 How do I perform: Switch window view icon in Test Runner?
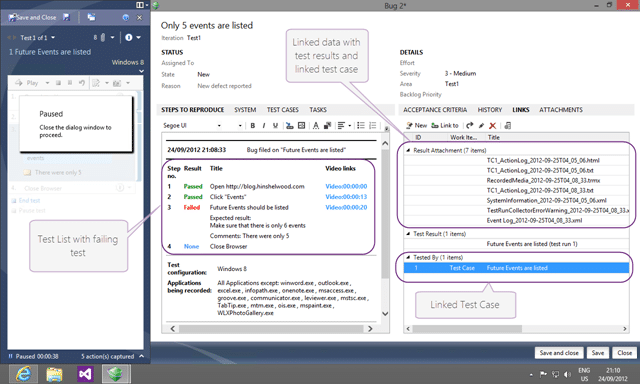tap(91, 17)
